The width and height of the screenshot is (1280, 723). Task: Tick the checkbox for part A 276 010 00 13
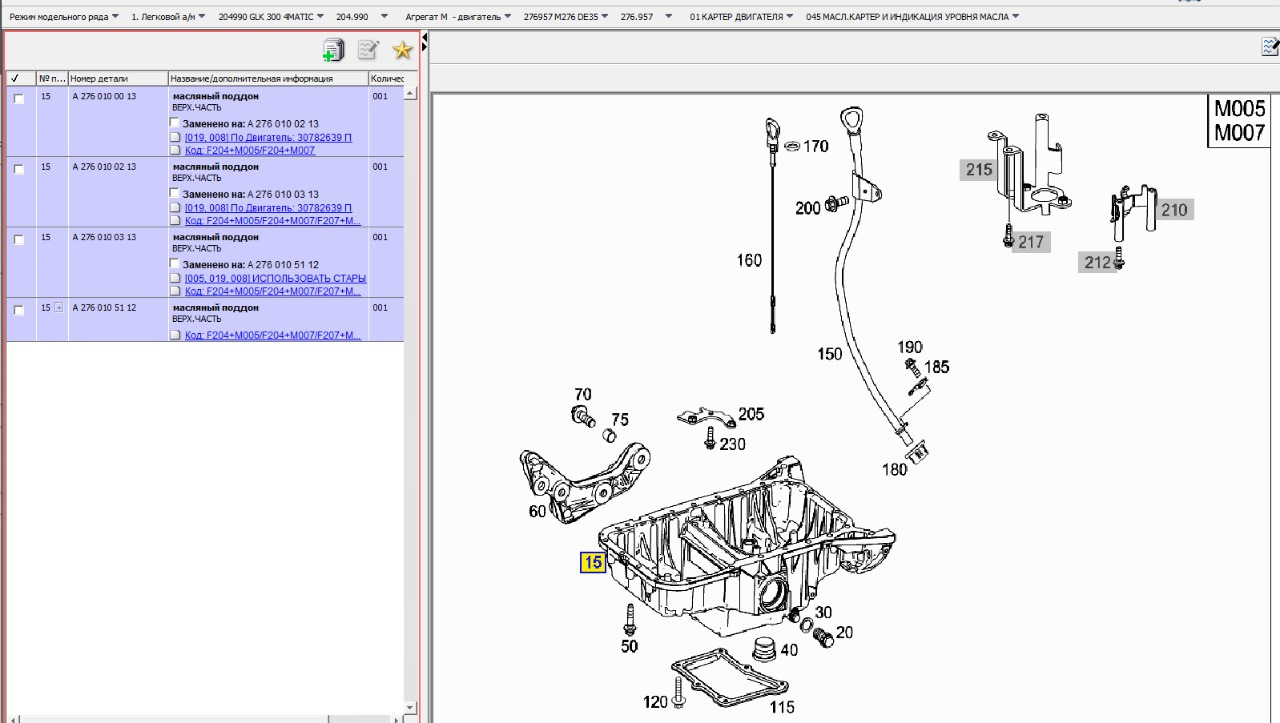pyautogui.click(x=19, y=99)
